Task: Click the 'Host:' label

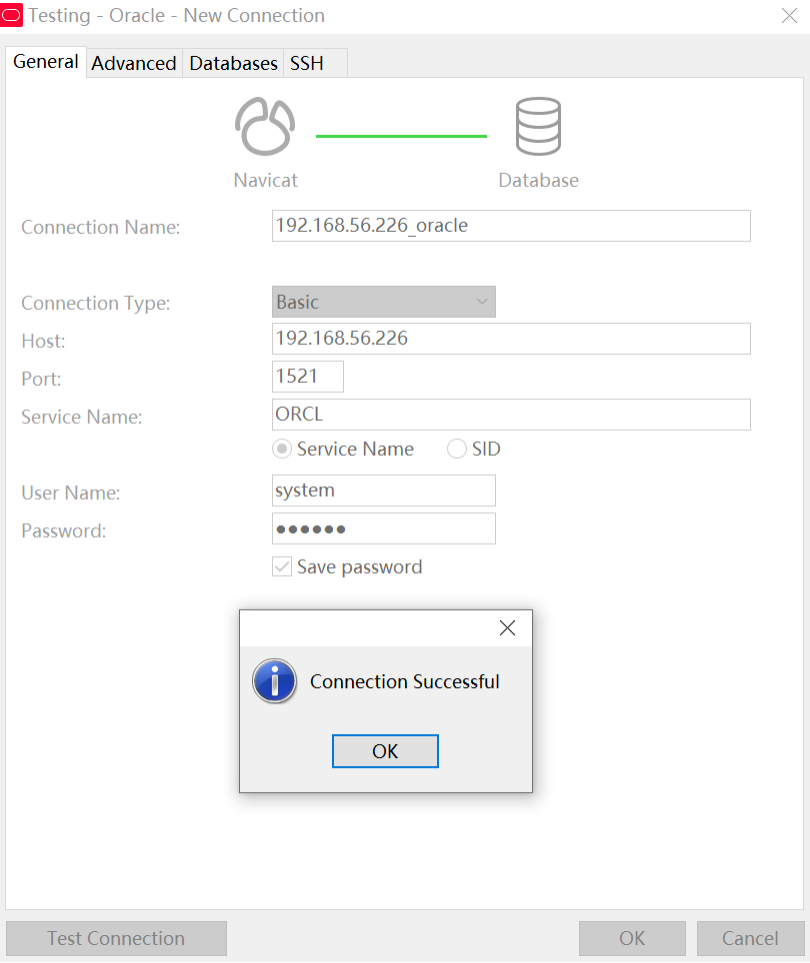Action: pos(43,341)
